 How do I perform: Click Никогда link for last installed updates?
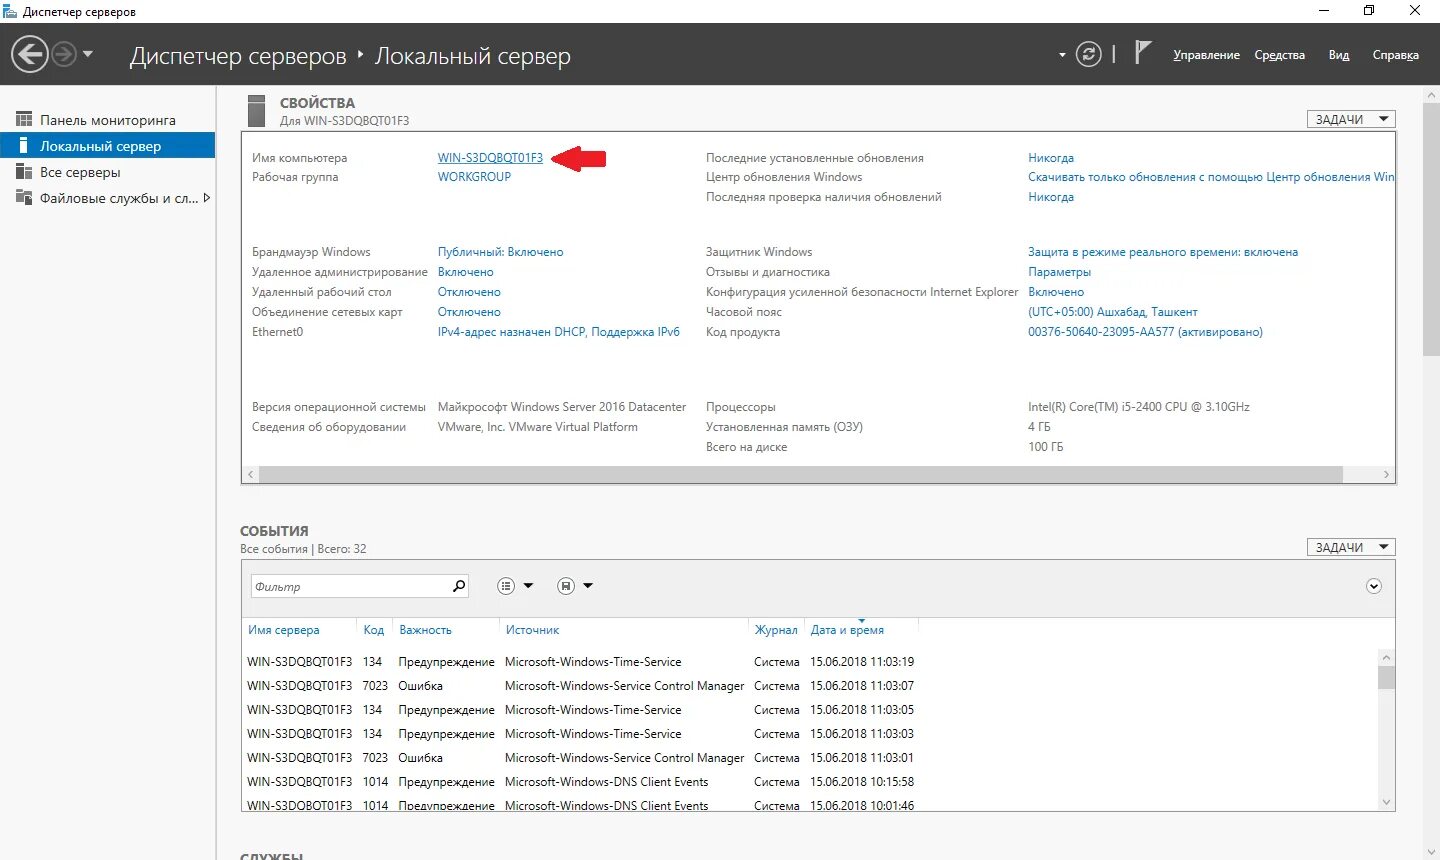click(1051, 158)
